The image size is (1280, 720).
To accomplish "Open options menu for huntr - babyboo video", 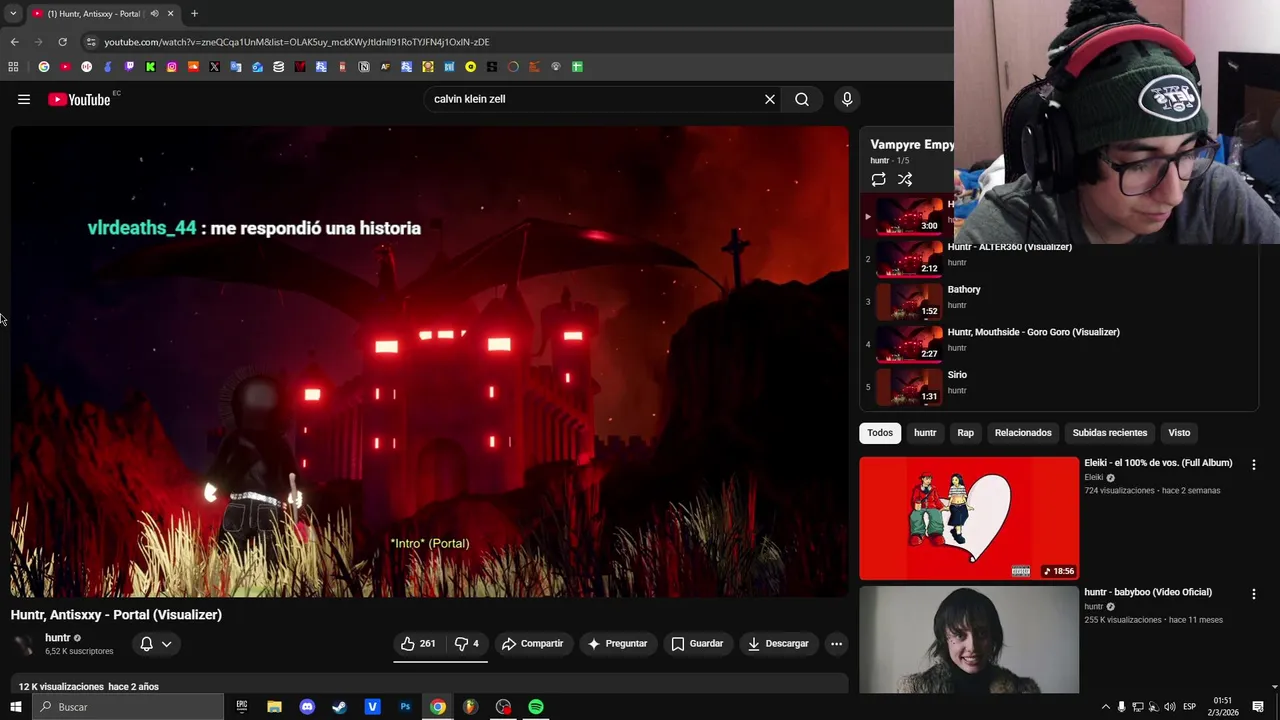I will [x=1253, y=594].
